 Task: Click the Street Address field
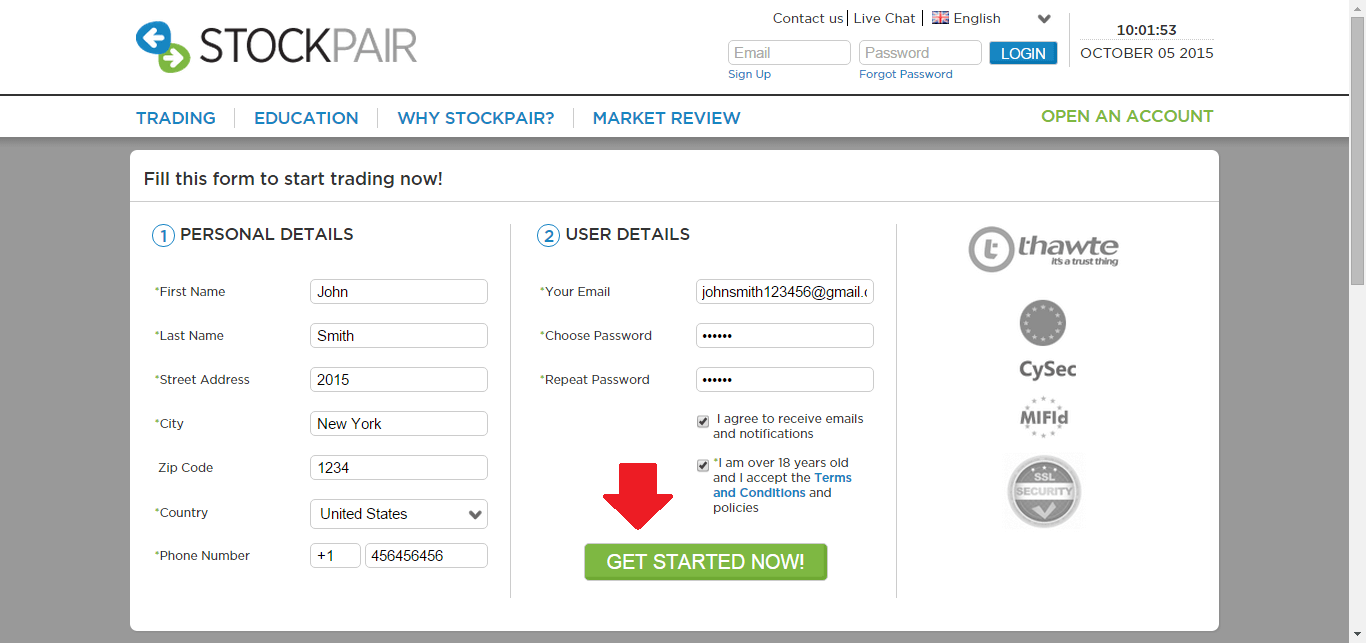click(x=399, y=380)
